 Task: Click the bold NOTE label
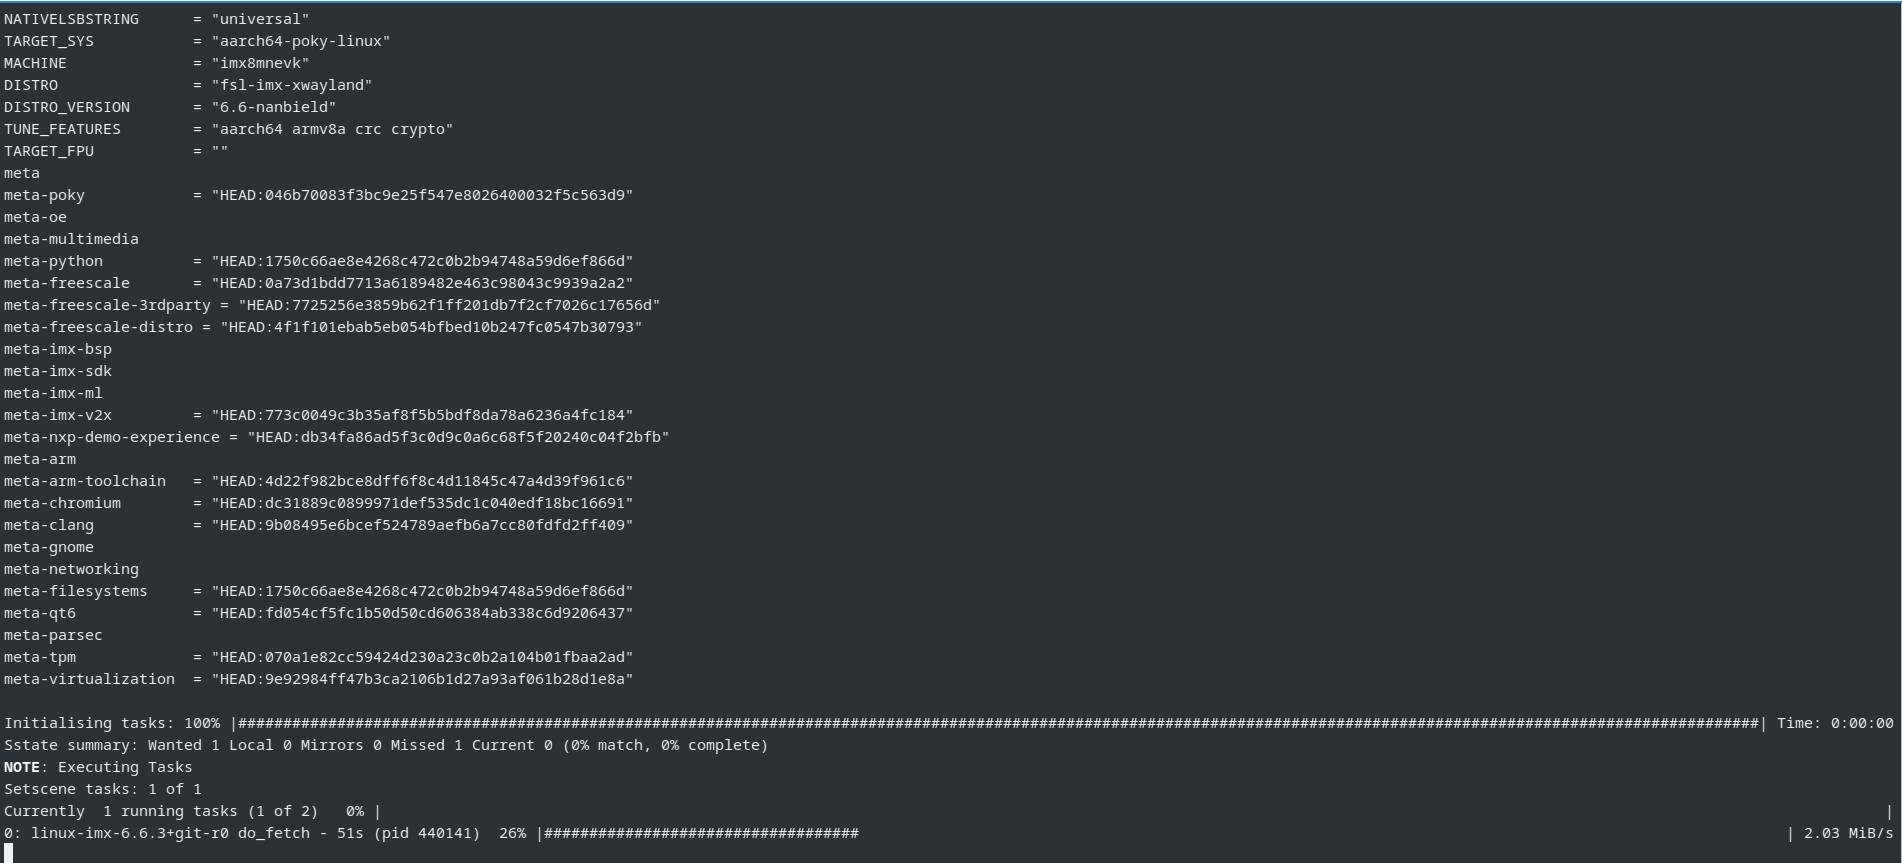(x=22, y=767)
